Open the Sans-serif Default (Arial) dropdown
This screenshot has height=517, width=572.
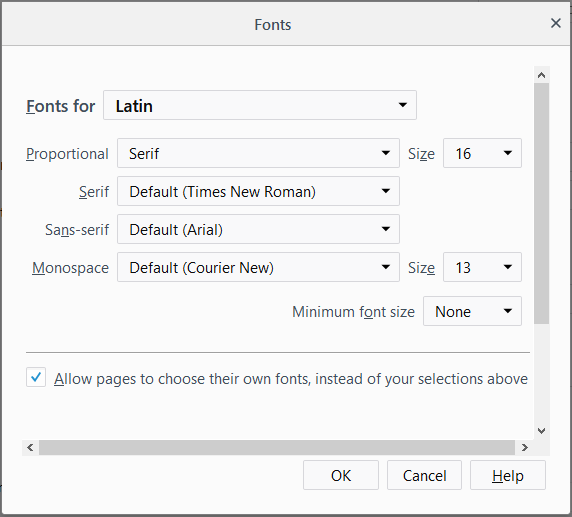pyautogui.click(x=258, y=229)
